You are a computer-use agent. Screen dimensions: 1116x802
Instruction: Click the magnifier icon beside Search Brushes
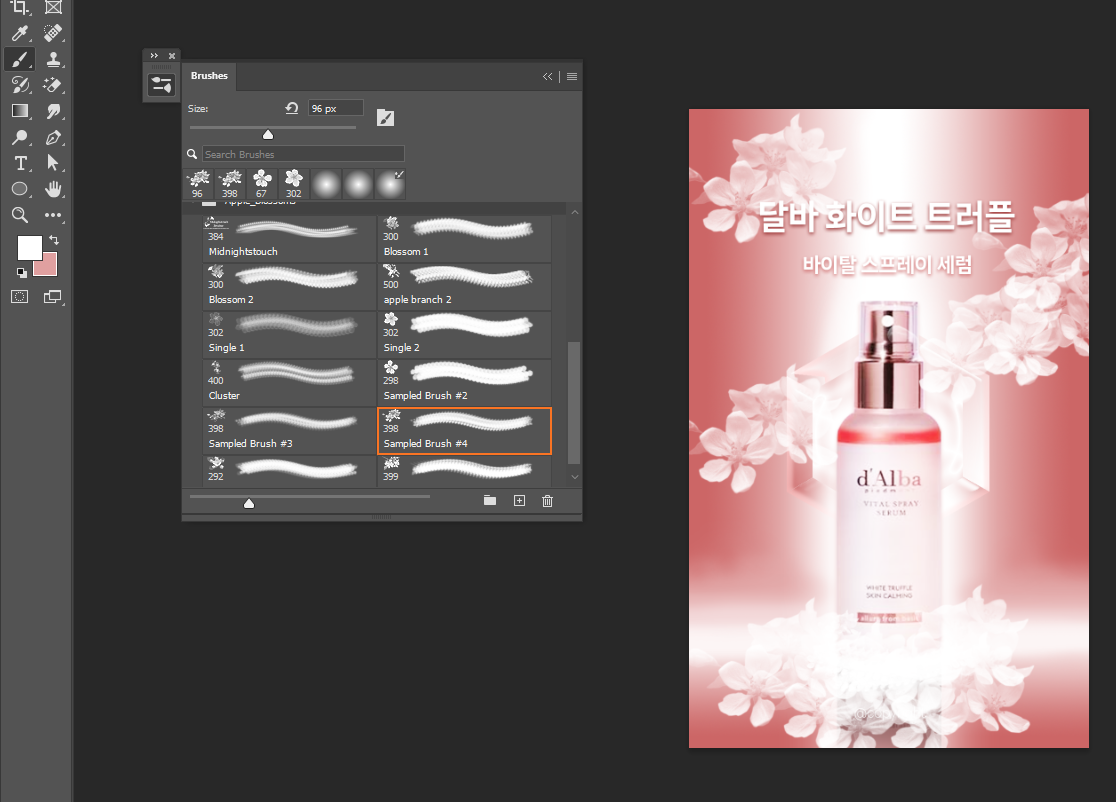[191, 154]
